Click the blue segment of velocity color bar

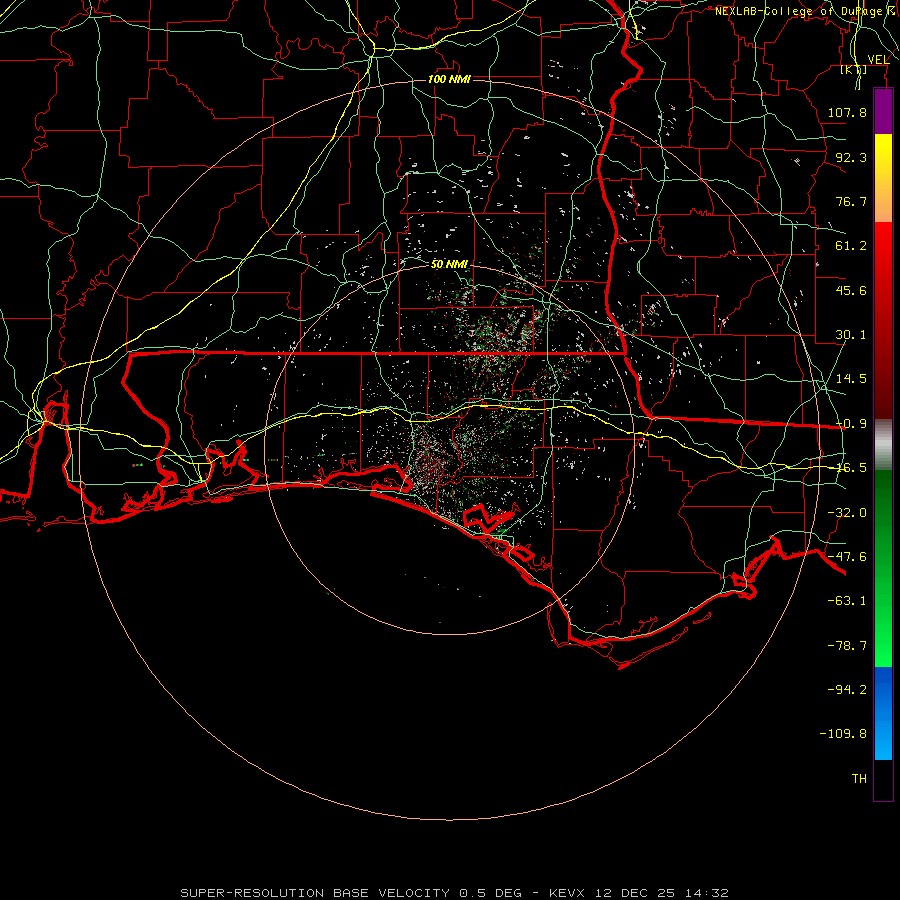[883, 713]
